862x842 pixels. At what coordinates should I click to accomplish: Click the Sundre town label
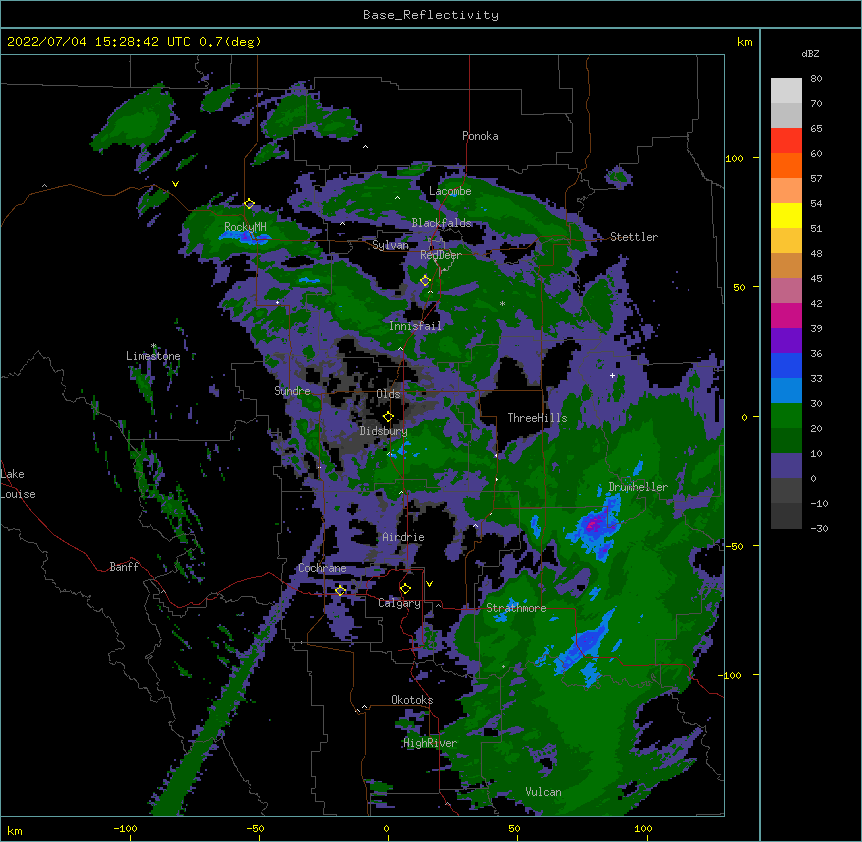(x=292, y=391)
